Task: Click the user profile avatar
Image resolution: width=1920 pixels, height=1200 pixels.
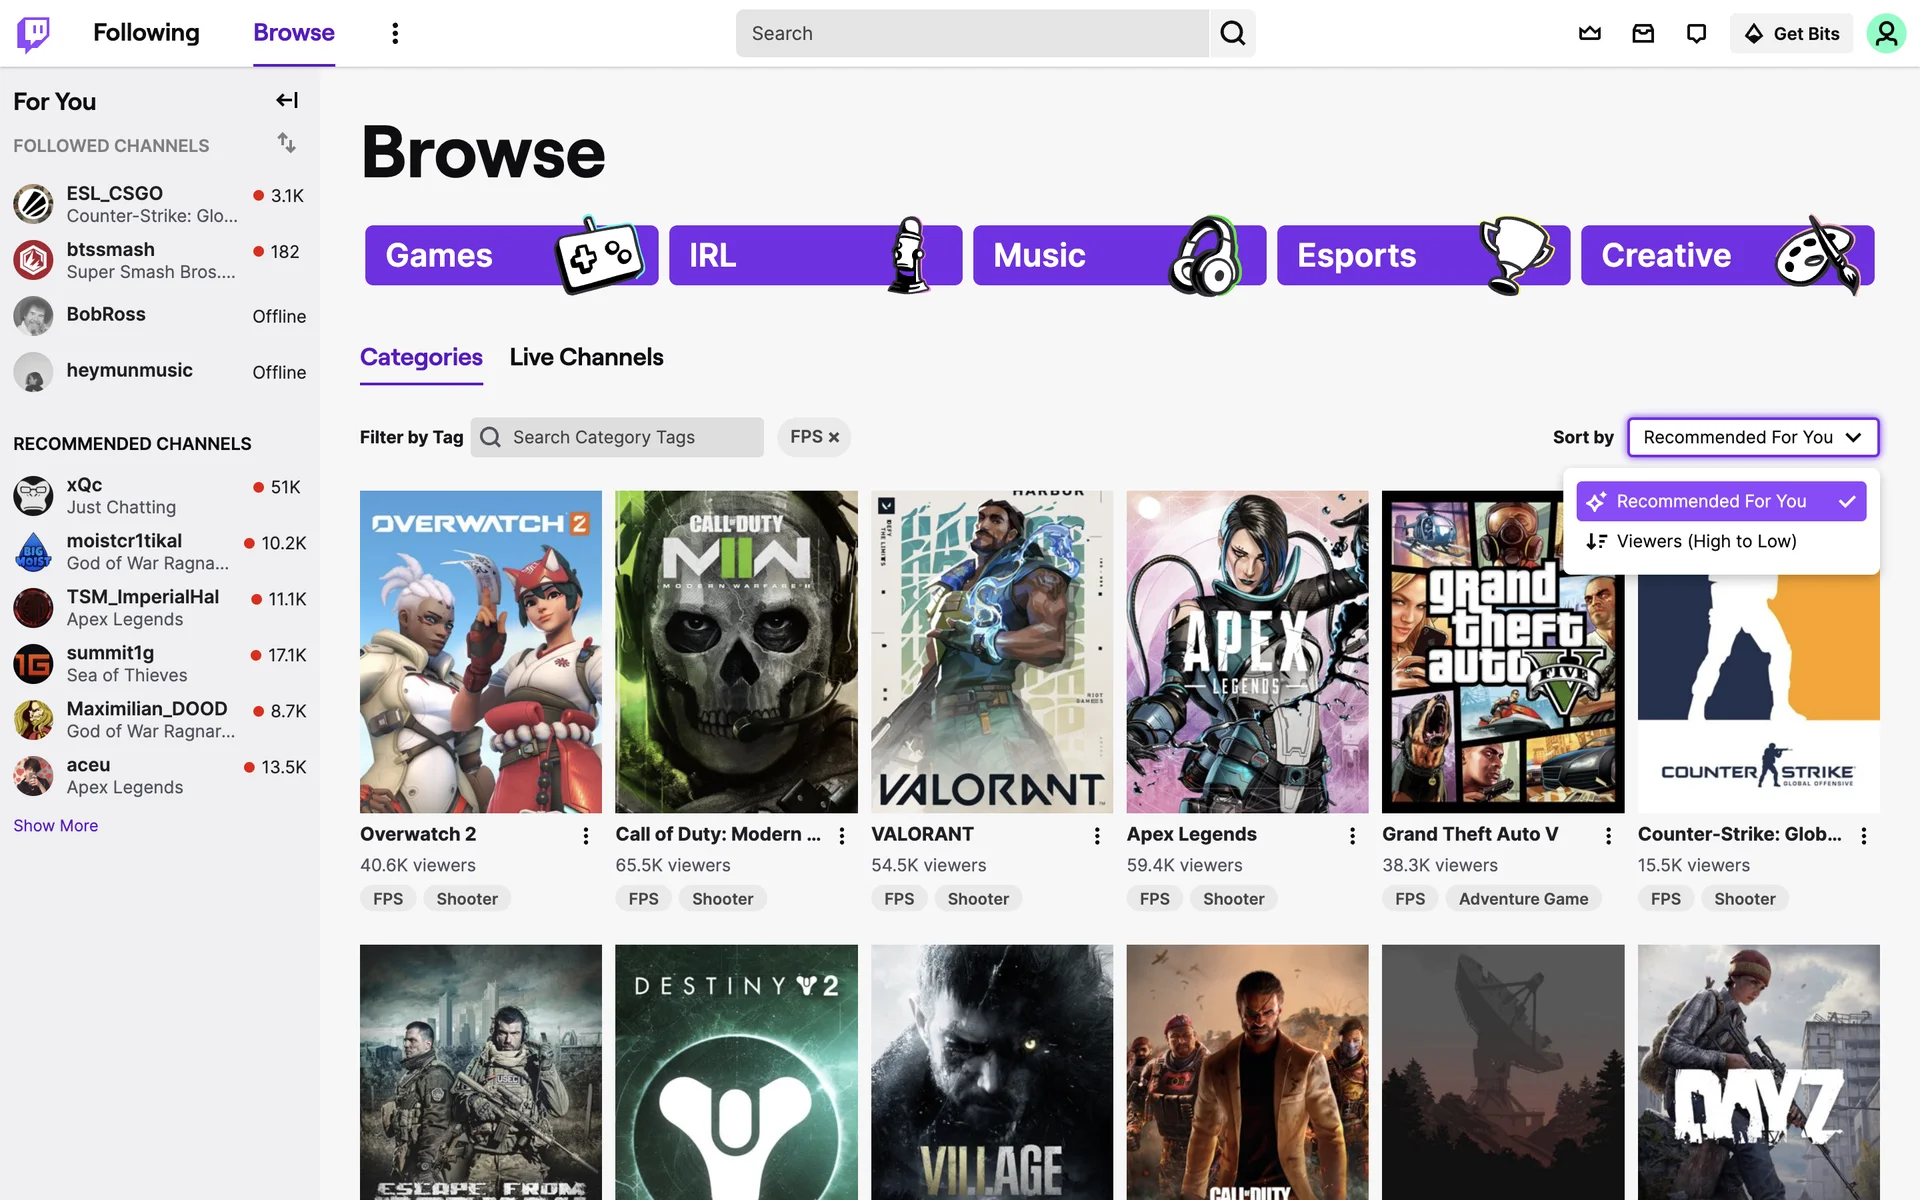Action: tap(1885, 33)
